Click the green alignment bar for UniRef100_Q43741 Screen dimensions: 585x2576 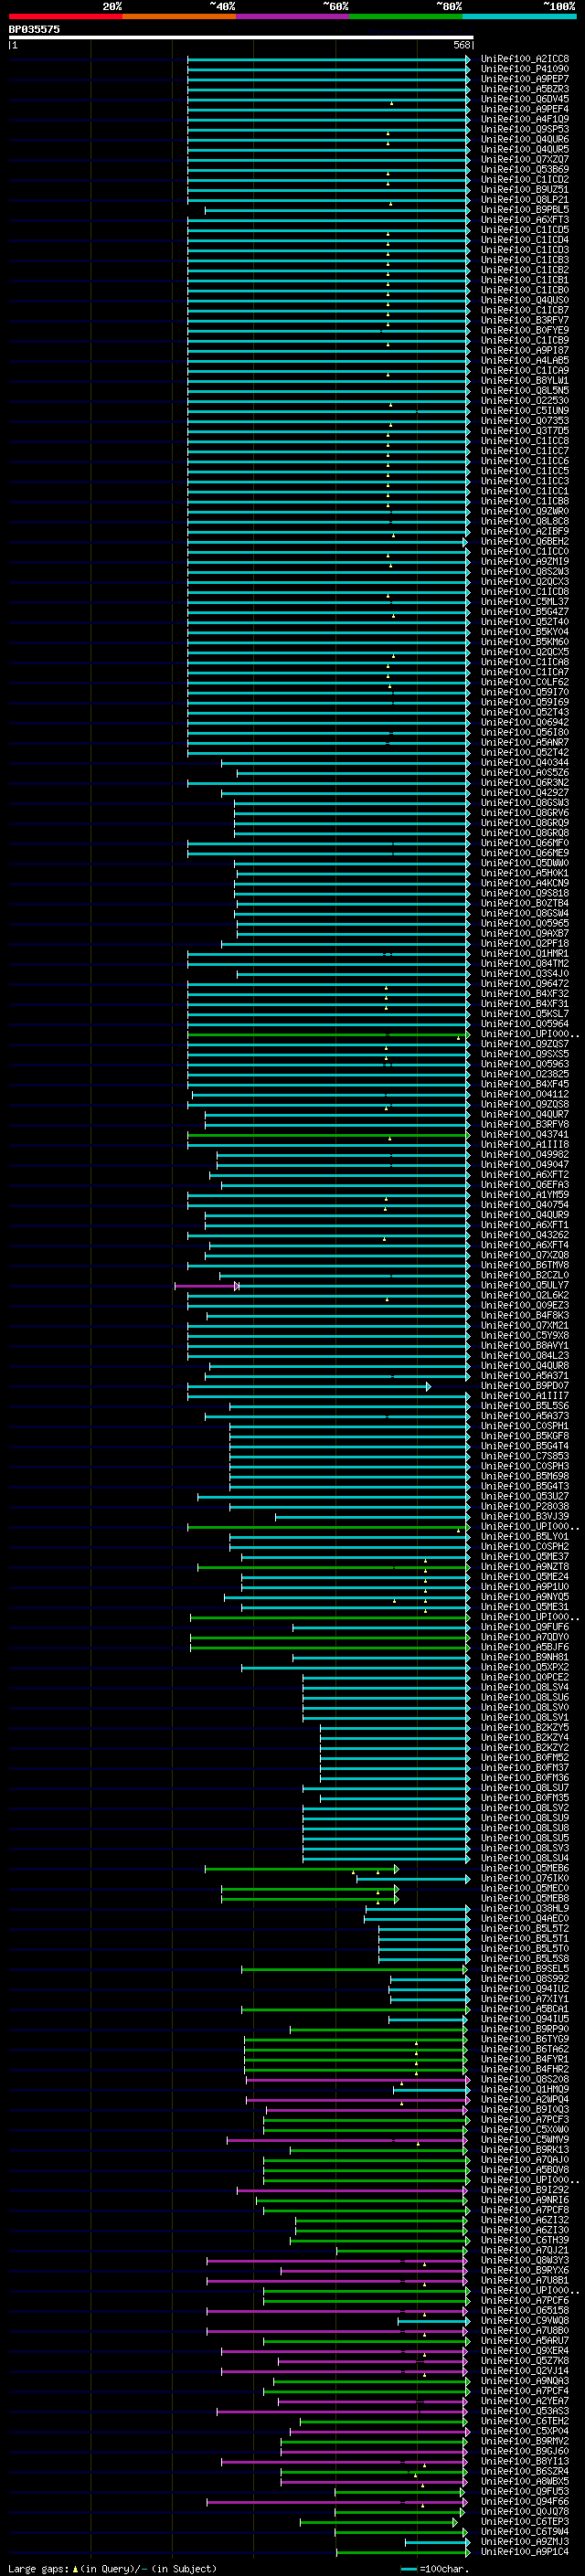point(328,1135)
